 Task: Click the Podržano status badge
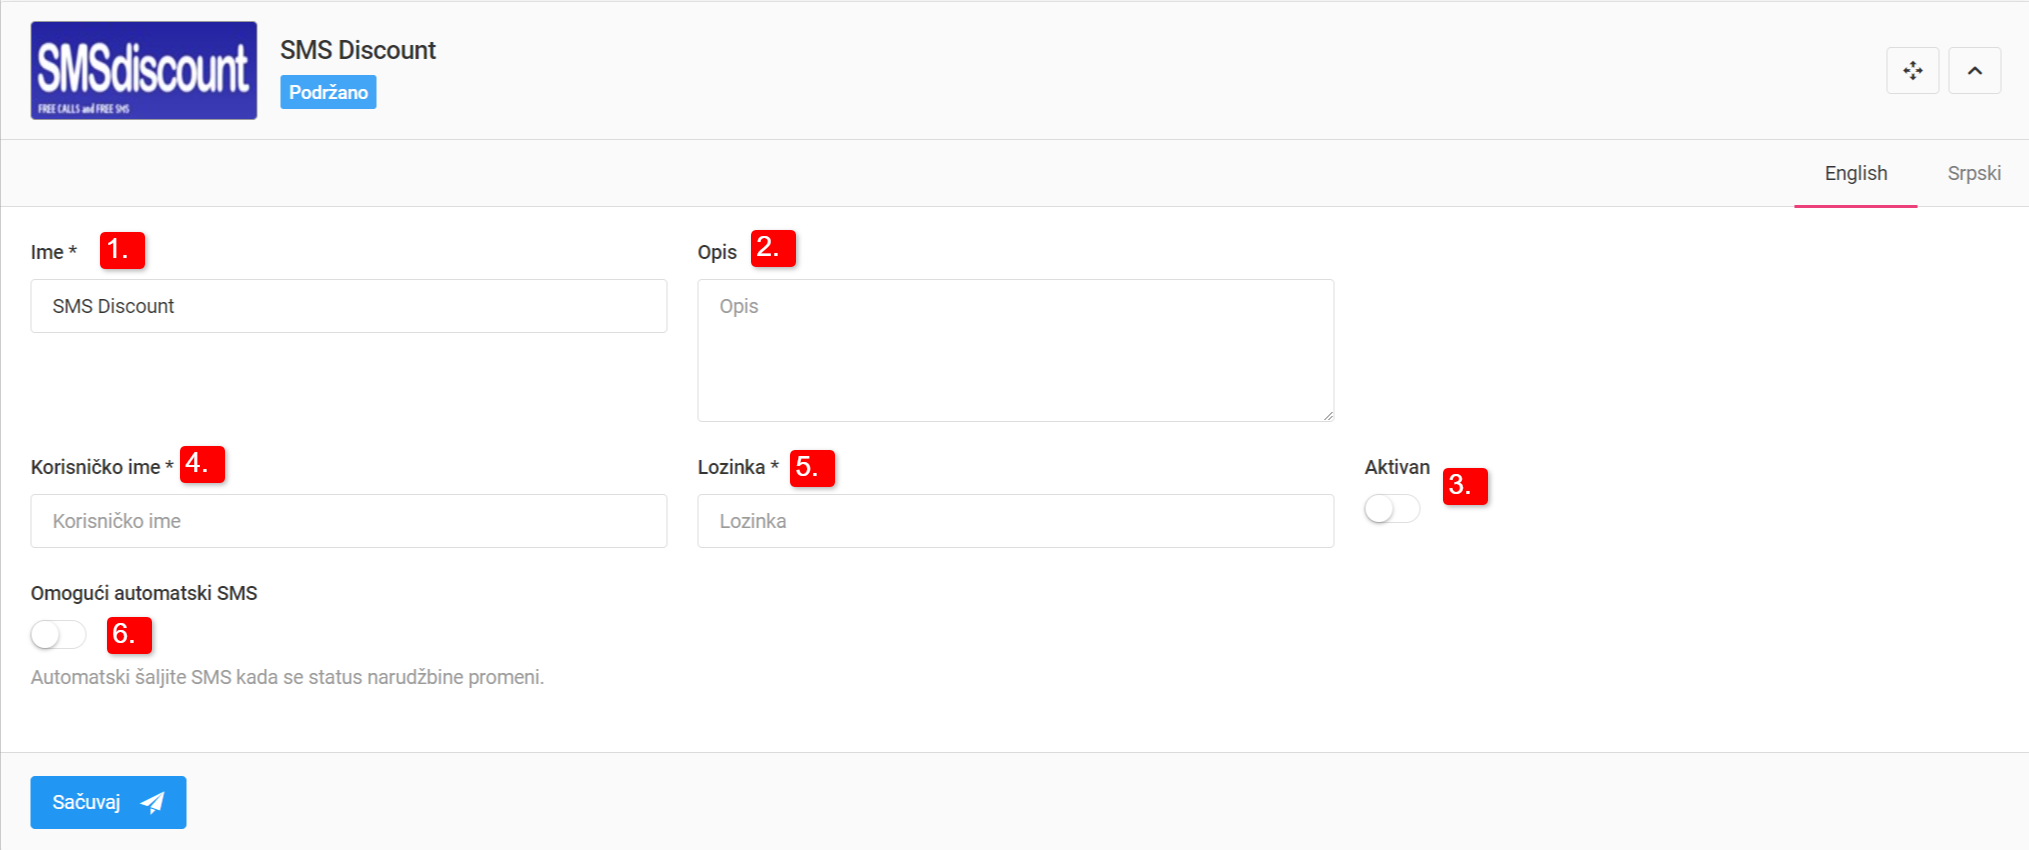coord(328,92)
